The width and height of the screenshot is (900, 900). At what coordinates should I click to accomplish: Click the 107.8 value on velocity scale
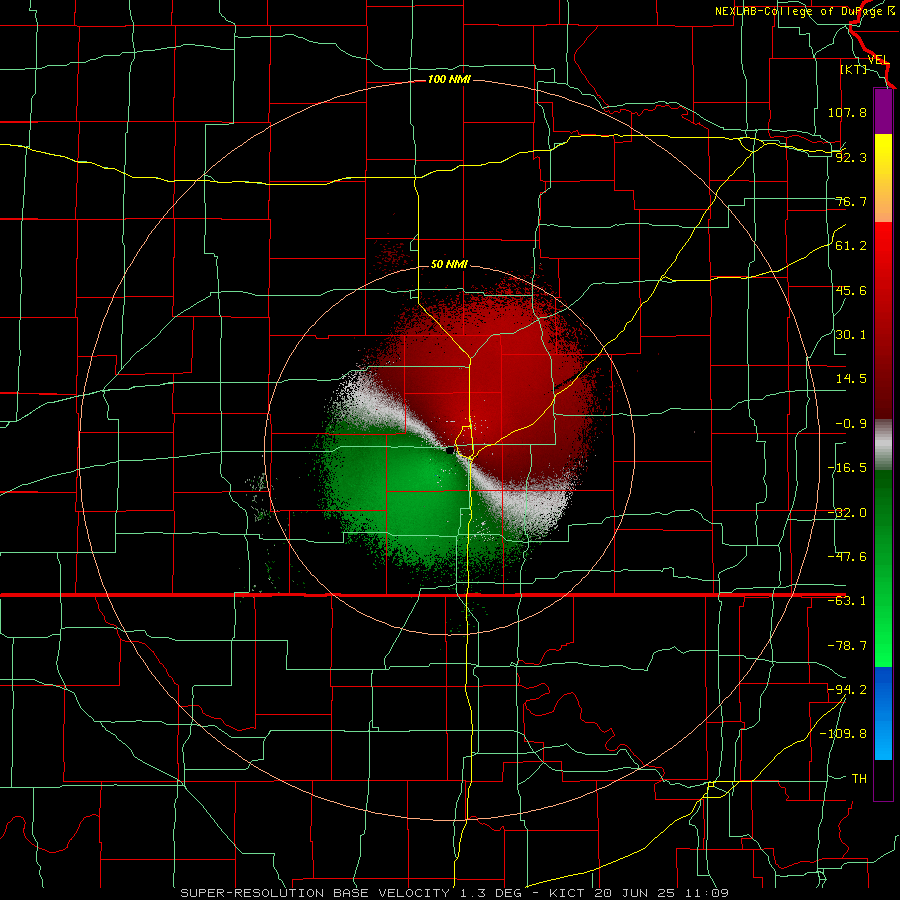pyautogui.click(x=847, y=112)
